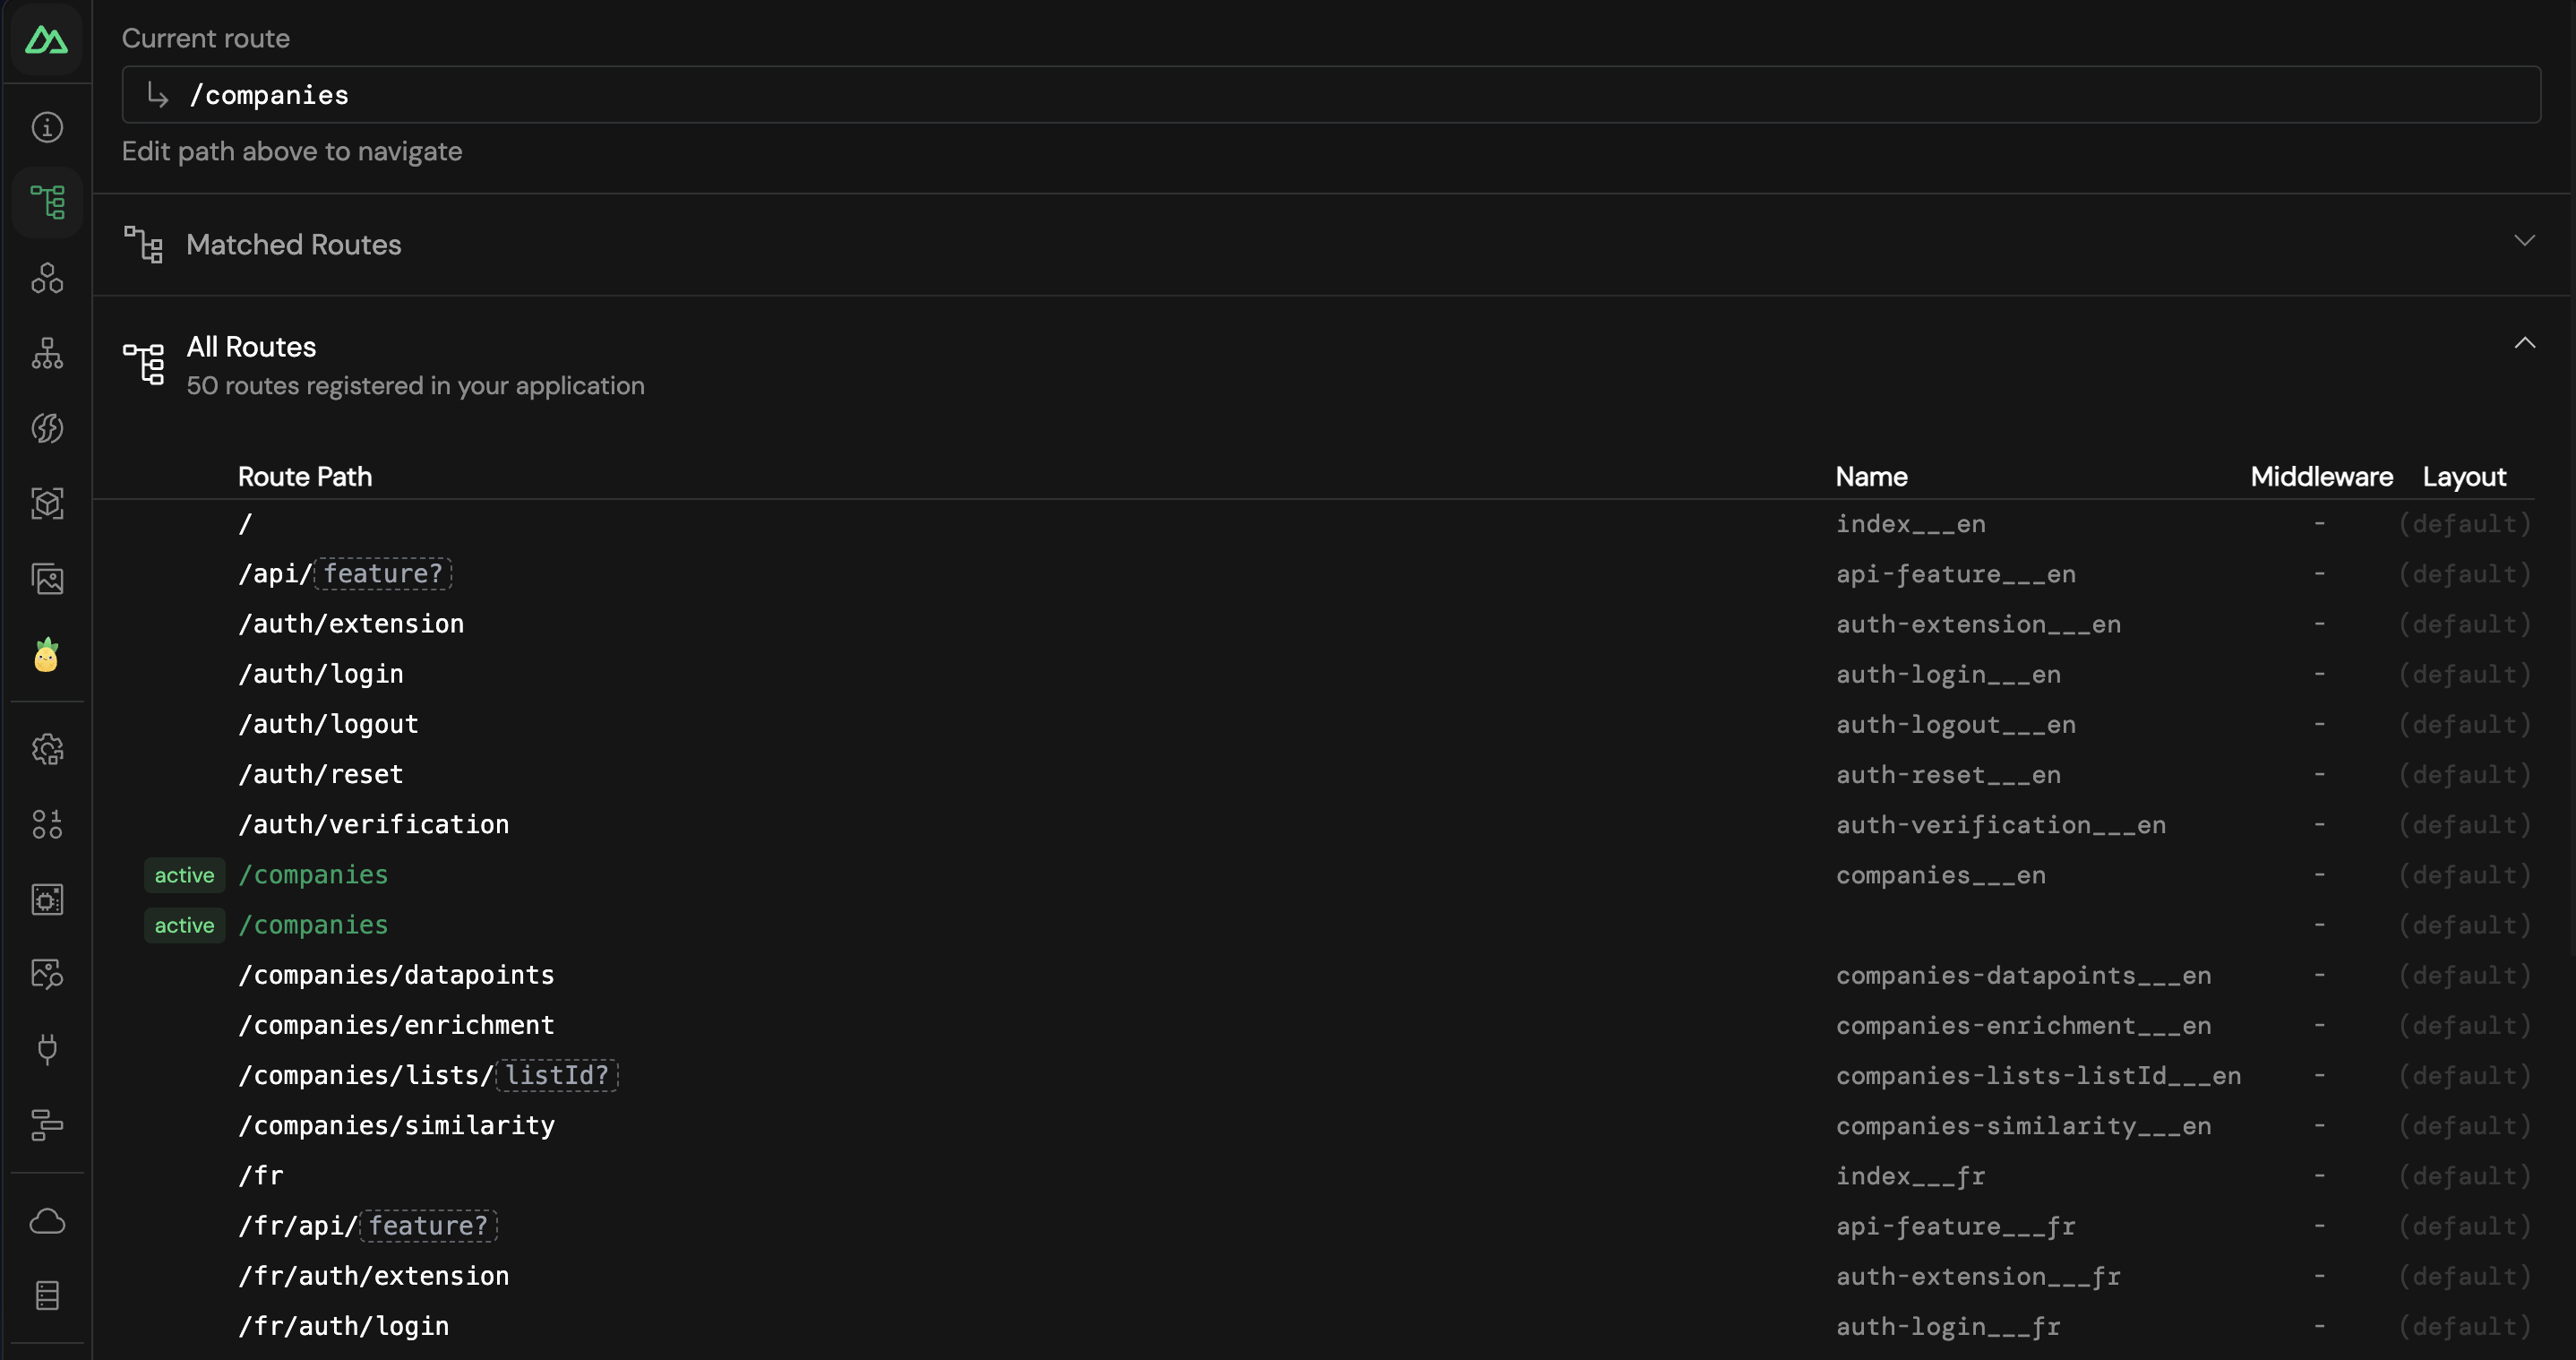Screen dimensions: 2576x1360
Task: Click the lightning/performance icon in sidebar
Action: pyautogui.click(x=46, y=427)
